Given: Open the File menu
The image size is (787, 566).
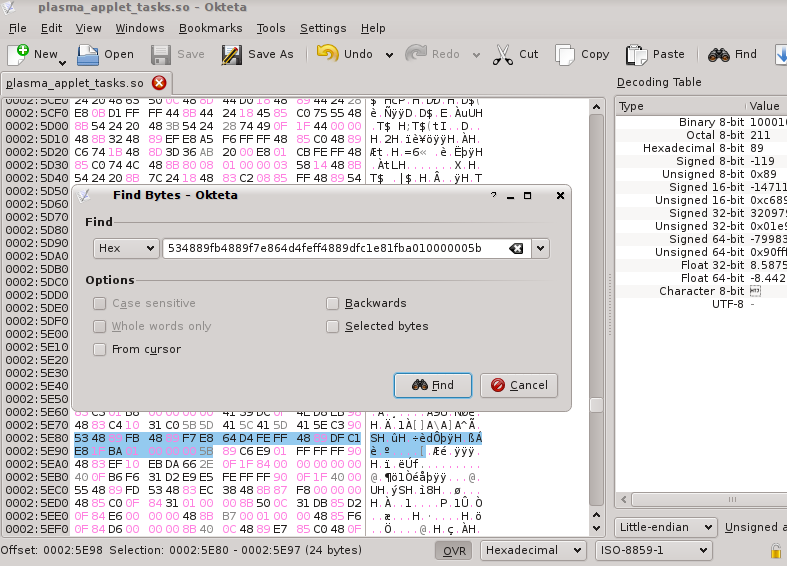Looking at the screenshot, I should tap(18, 28).
